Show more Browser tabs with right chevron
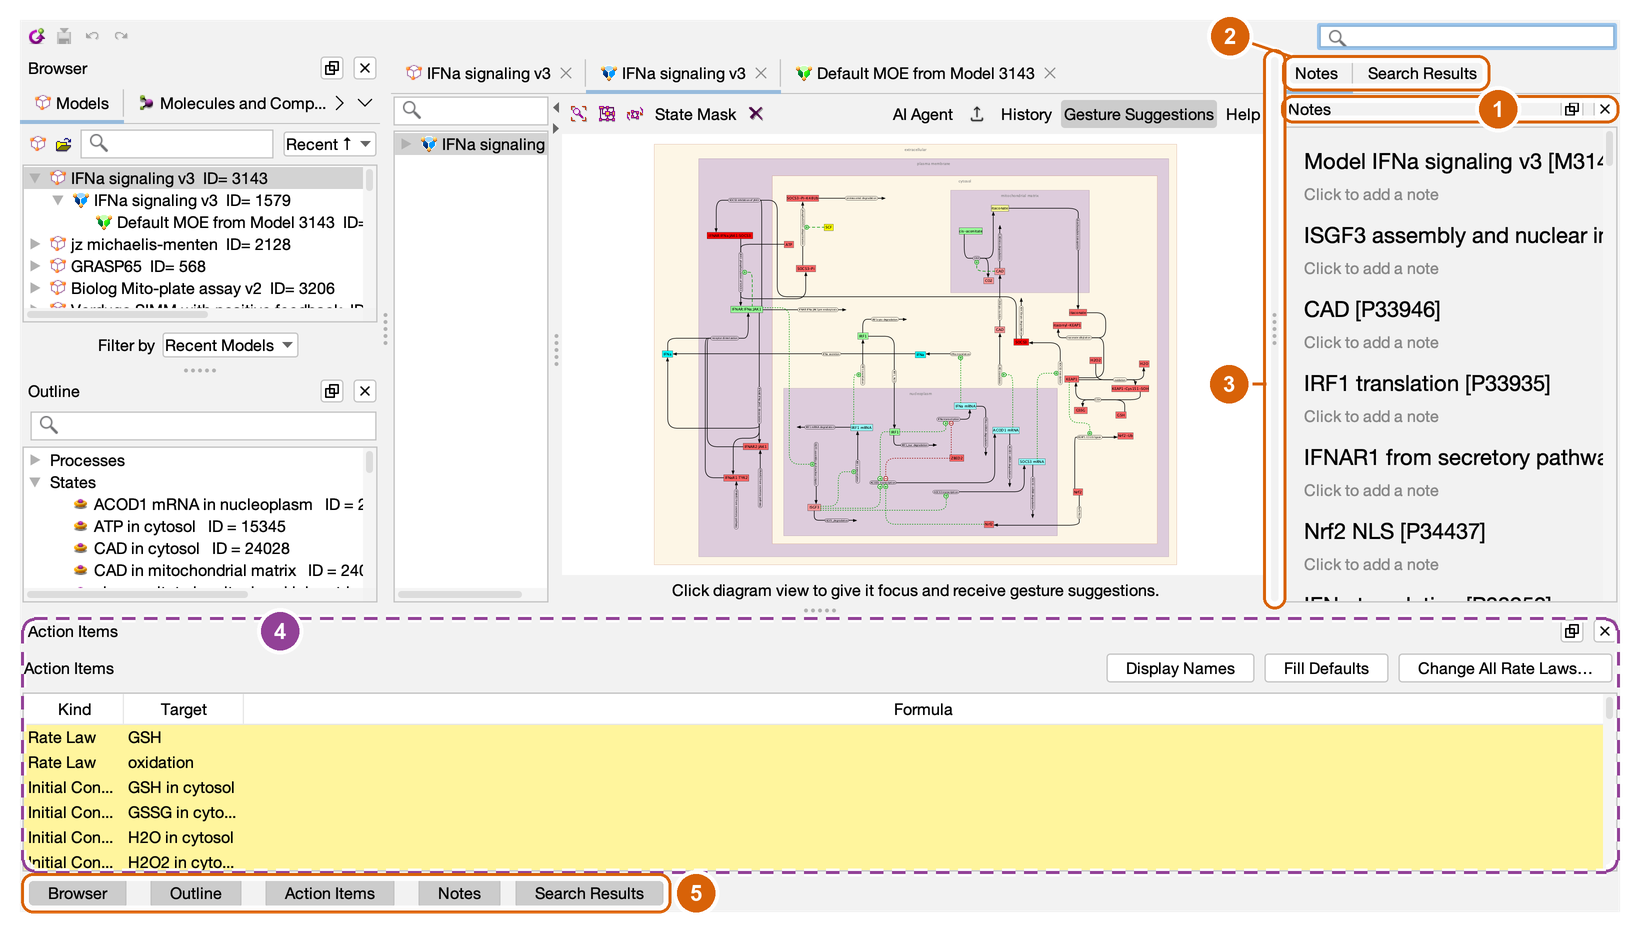This screenshot has width=1640, height=932. (x=339, y=103)
